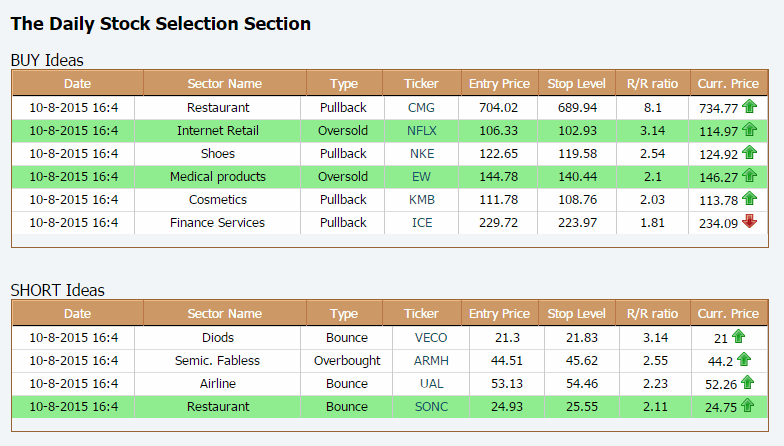Viewport: 784px width, 446px height.
Task: Open the CMG ticker link
Action: pos(422,108)
